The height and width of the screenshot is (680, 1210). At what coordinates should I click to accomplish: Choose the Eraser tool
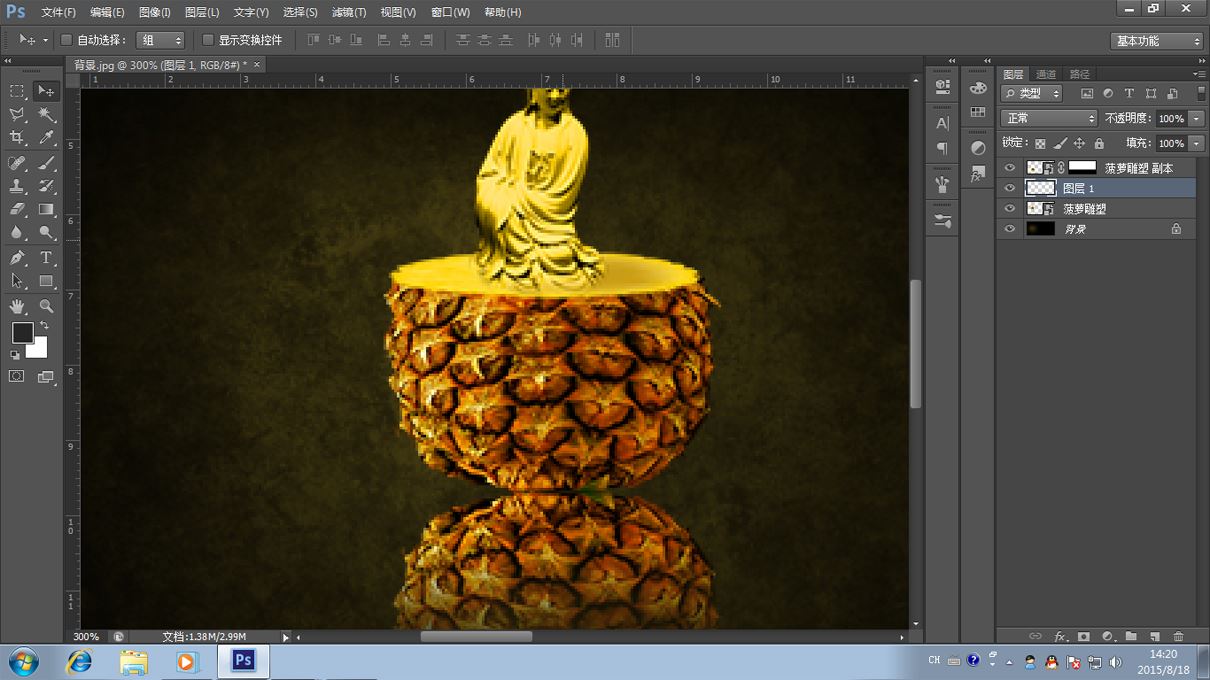point(17,210)
